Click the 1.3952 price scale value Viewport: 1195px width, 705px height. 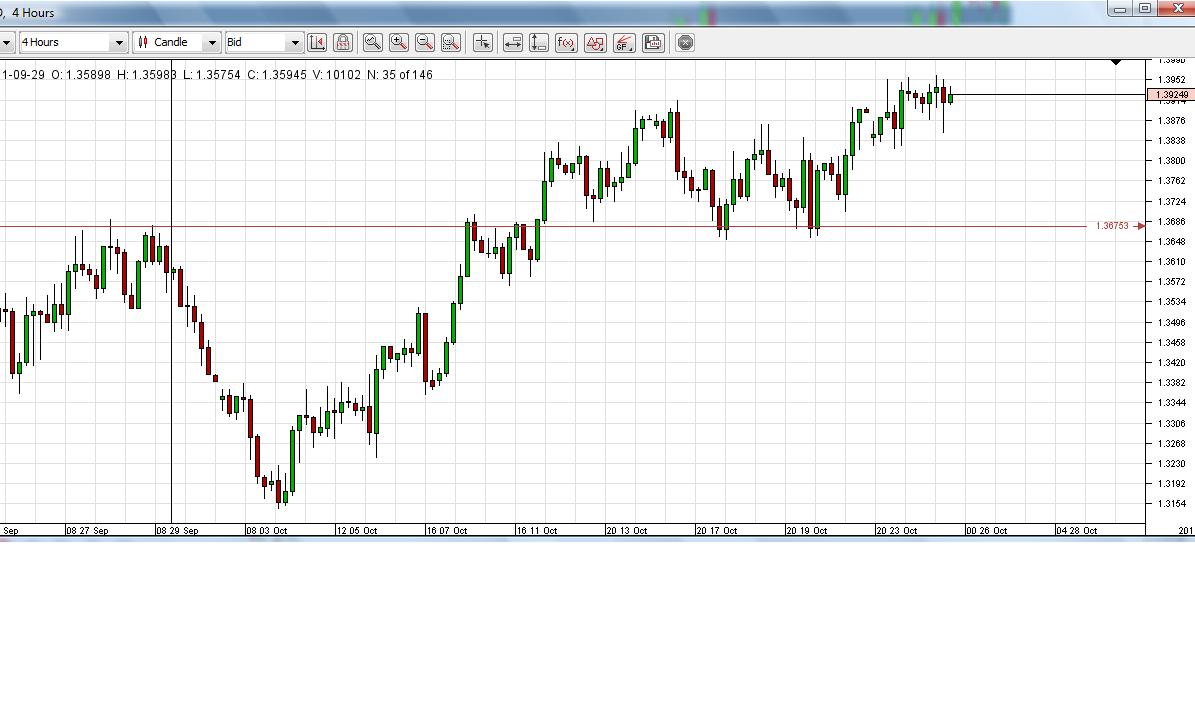tap(1171, 80)
